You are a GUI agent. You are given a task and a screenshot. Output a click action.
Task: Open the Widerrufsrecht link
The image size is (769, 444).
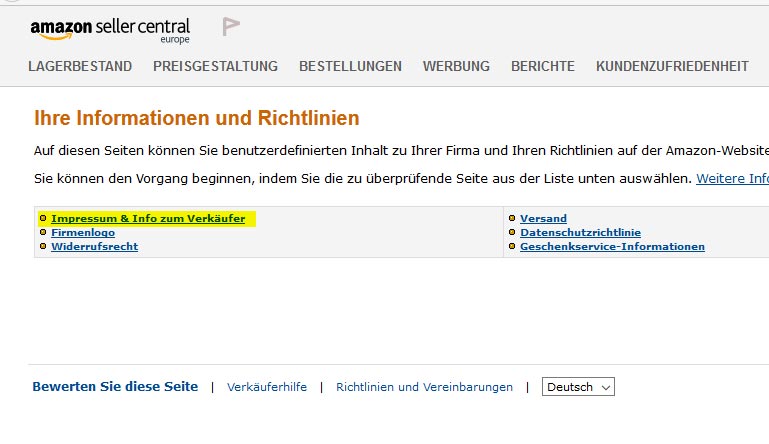[x=95, y=246]
